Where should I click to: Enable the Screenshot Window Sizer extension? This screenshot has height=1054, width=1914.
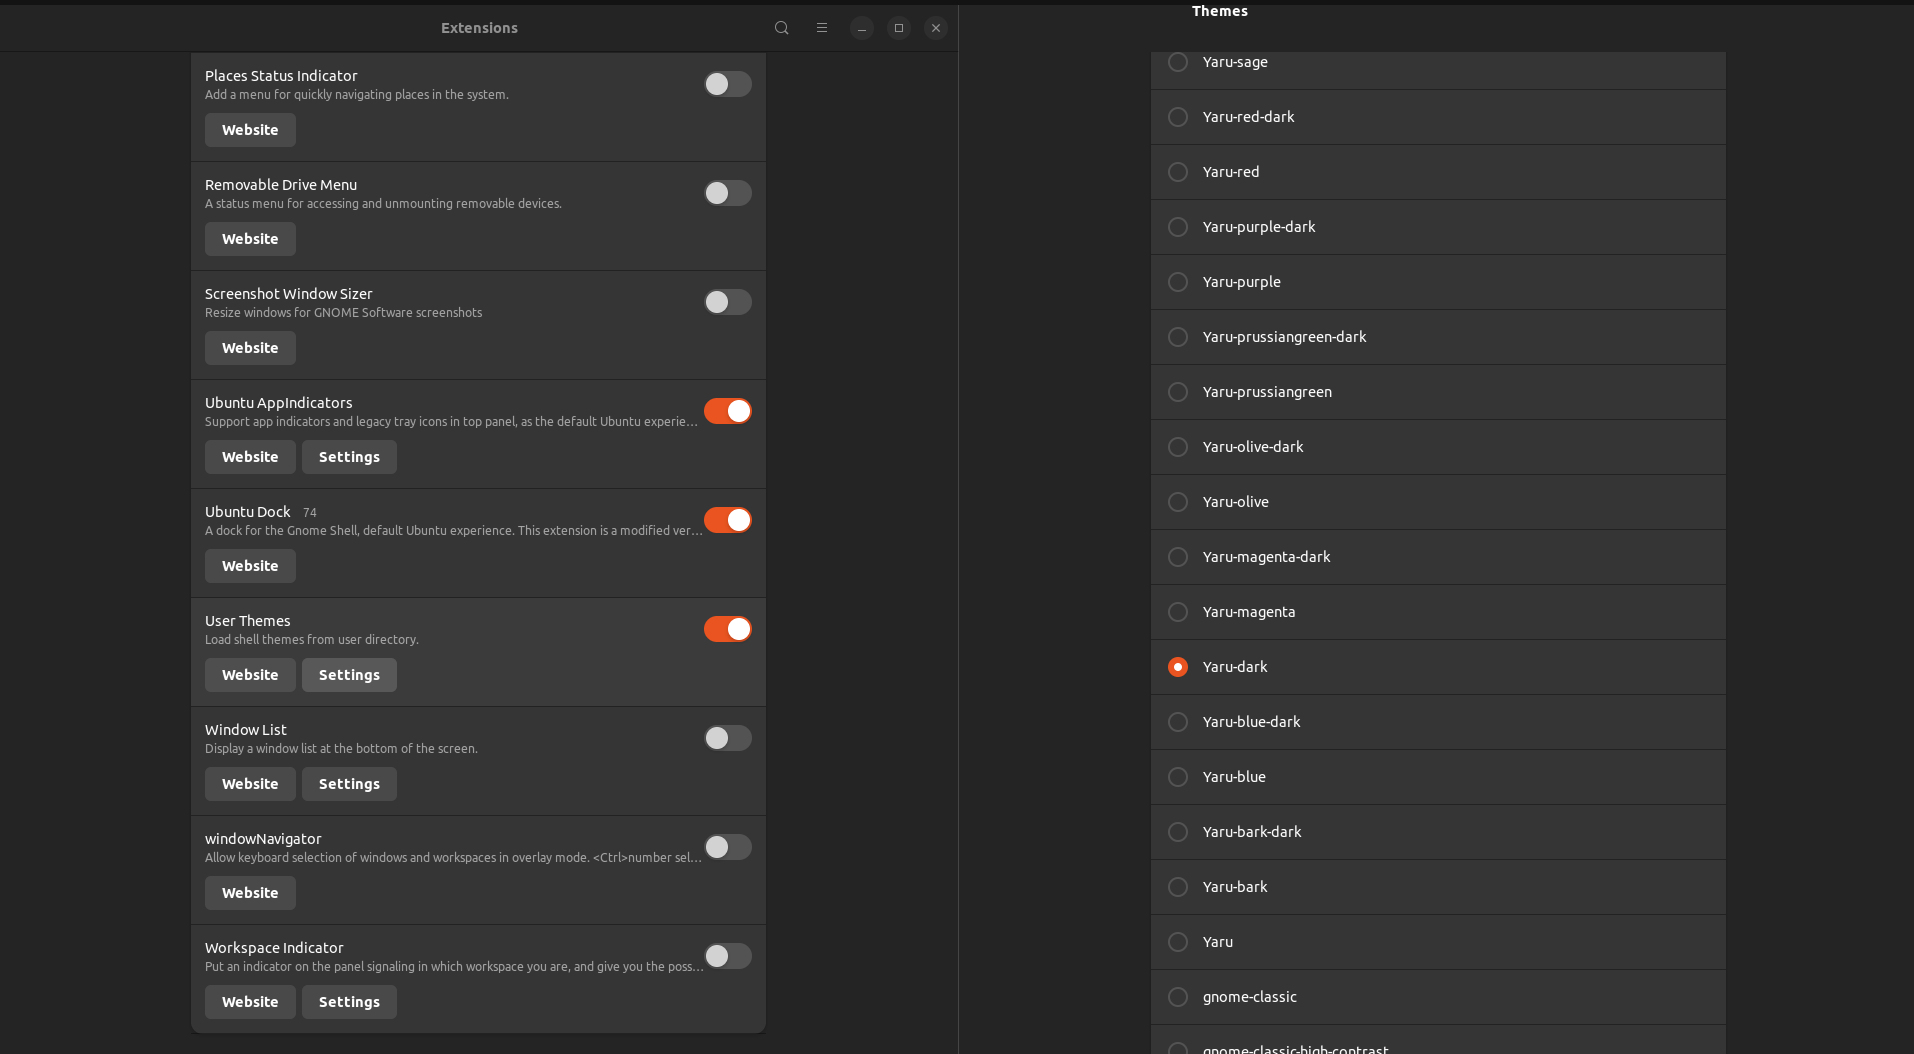pos(727,302)
